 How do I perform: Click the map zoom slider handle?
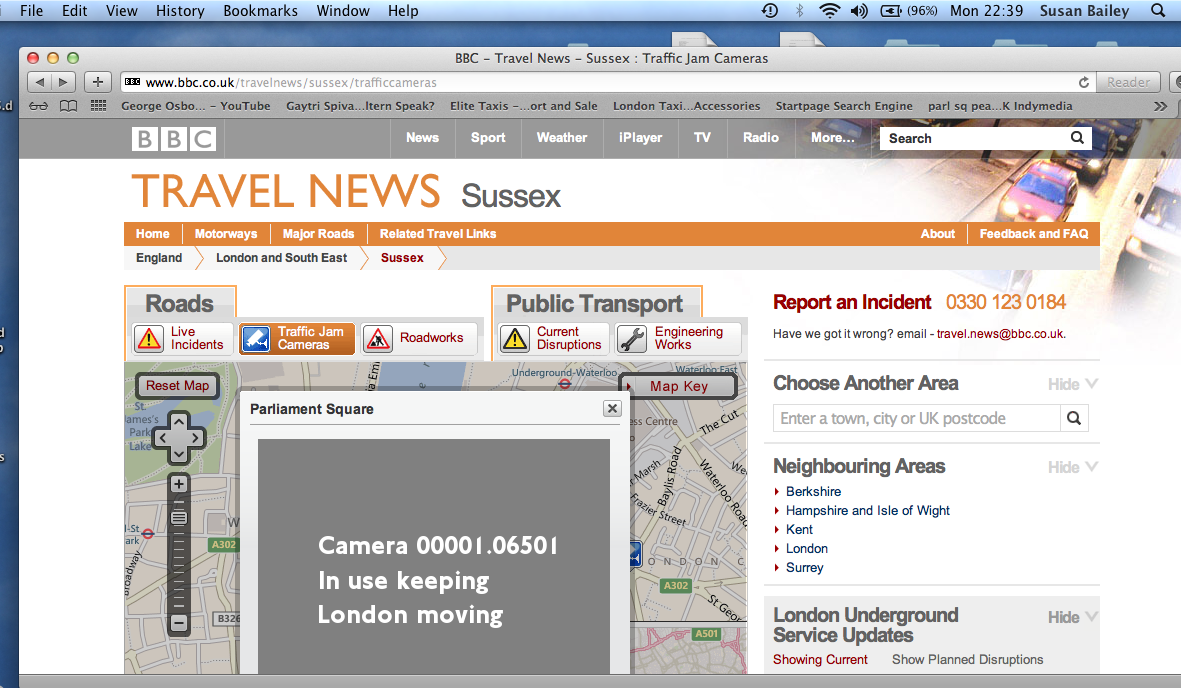(x=179, y=518)
